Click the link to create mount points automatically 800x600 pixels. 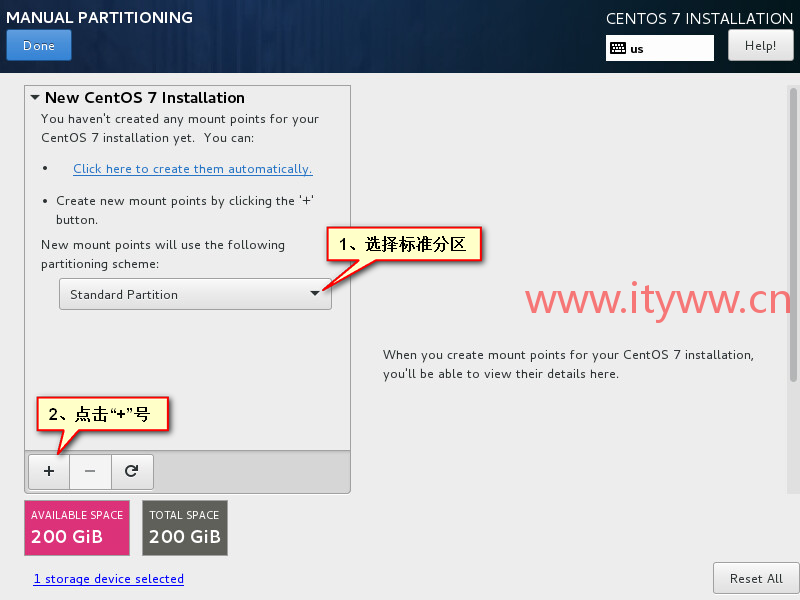pos(192,169)
